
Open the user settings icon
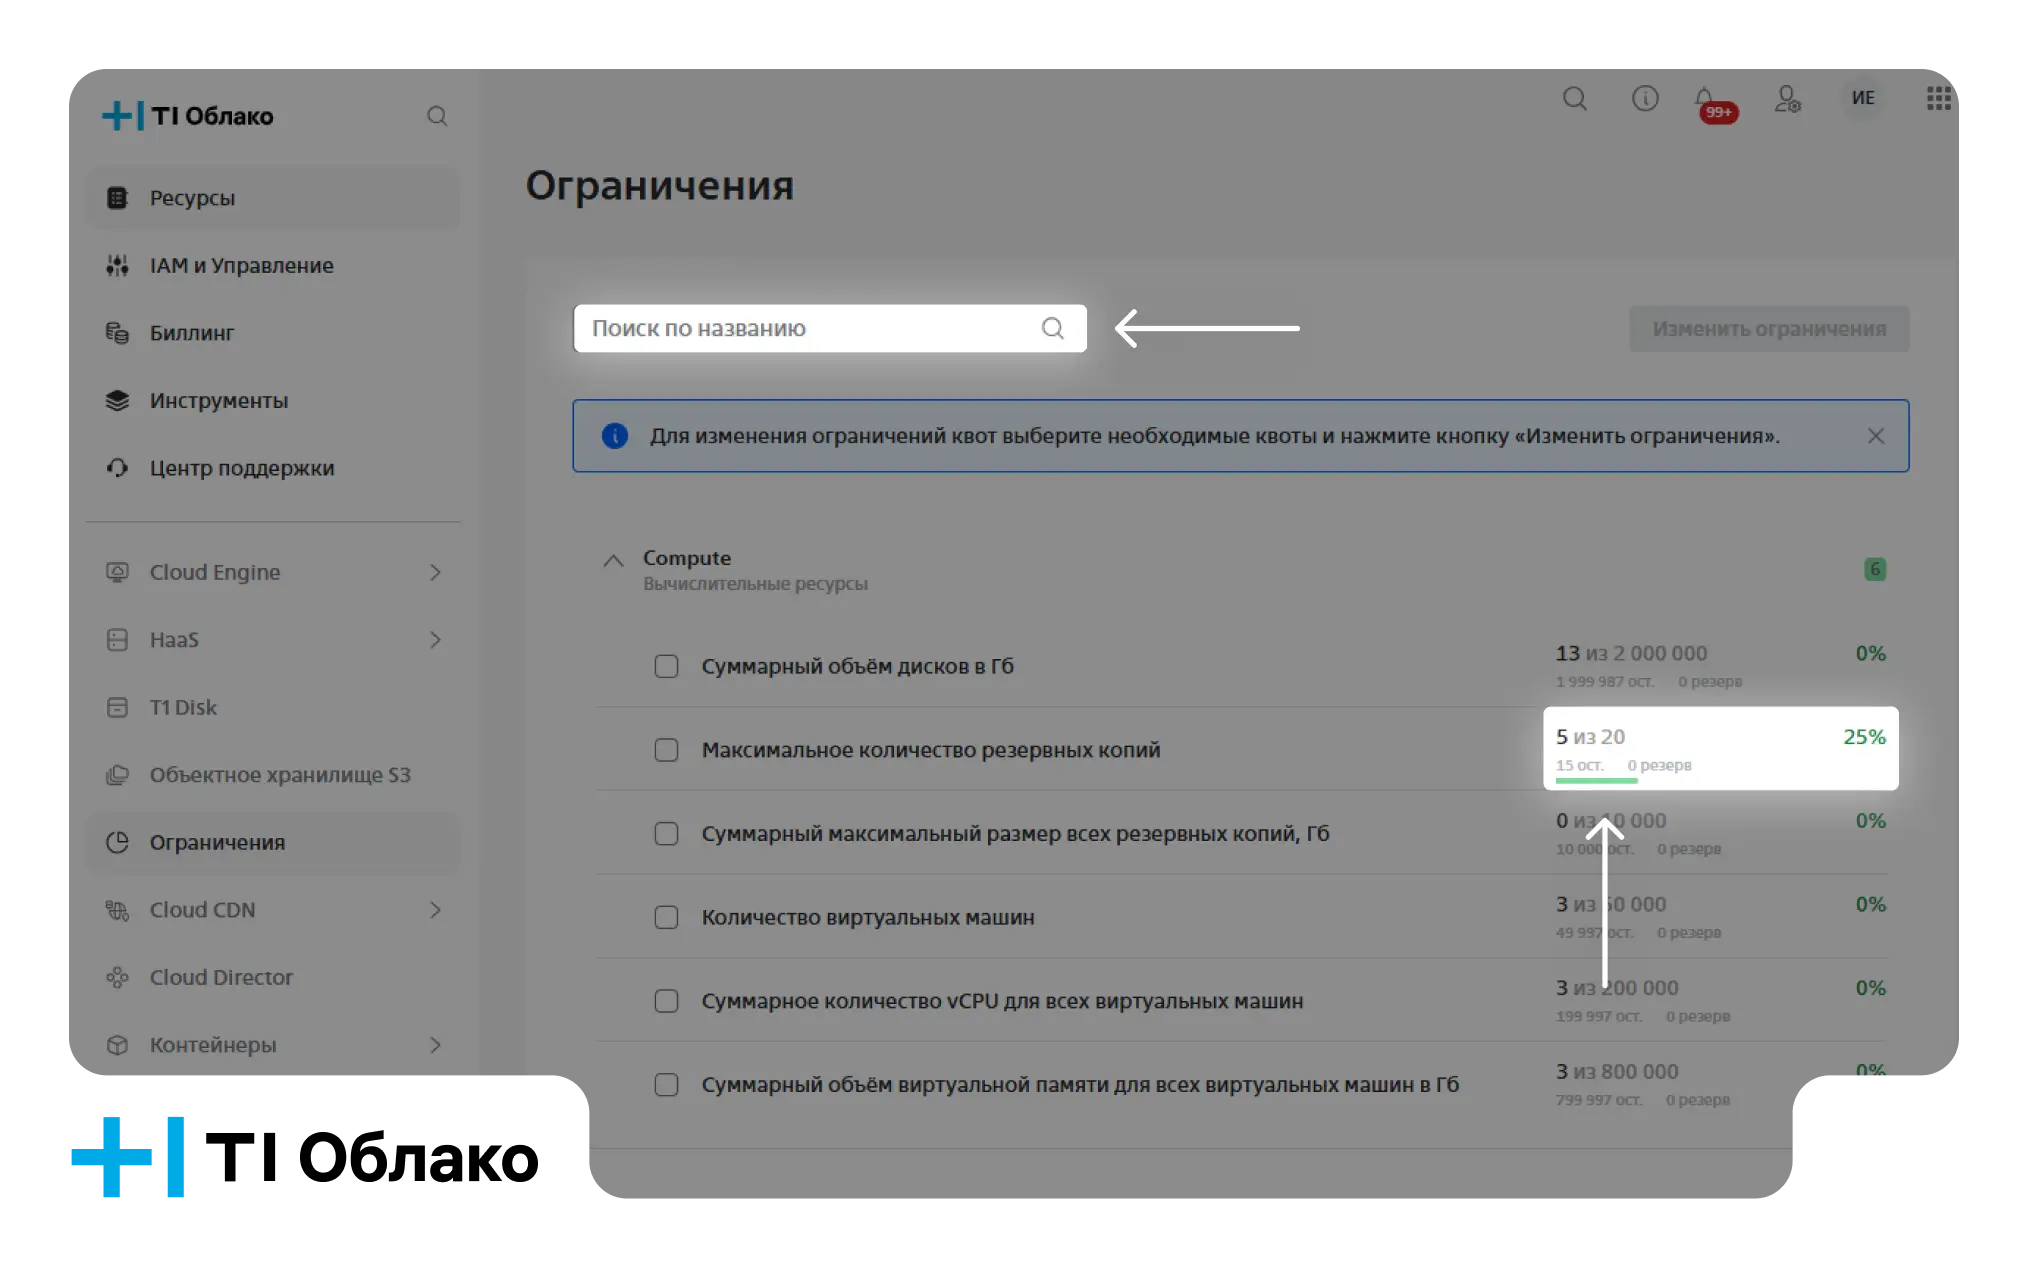coord(1787,98)
